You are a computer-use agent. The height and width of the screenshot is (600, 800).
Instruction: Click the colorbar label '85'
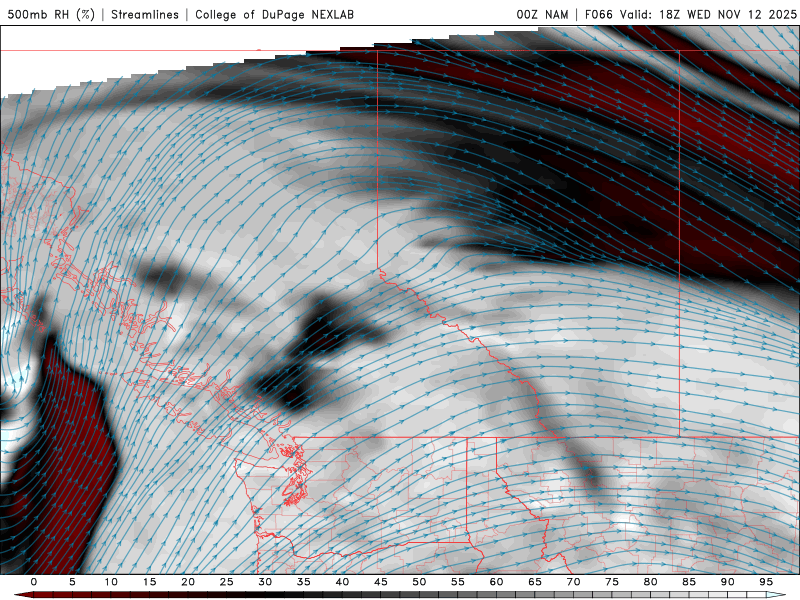[x=689, y=582]
